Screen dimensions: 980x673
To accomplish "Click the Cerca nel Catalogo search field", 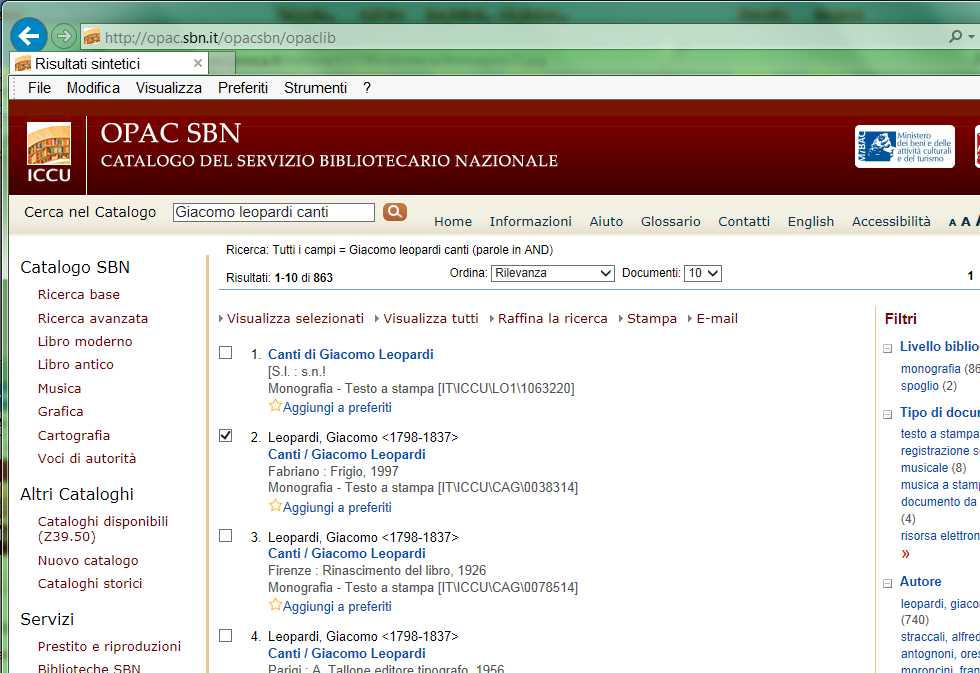I will [274, 212].
